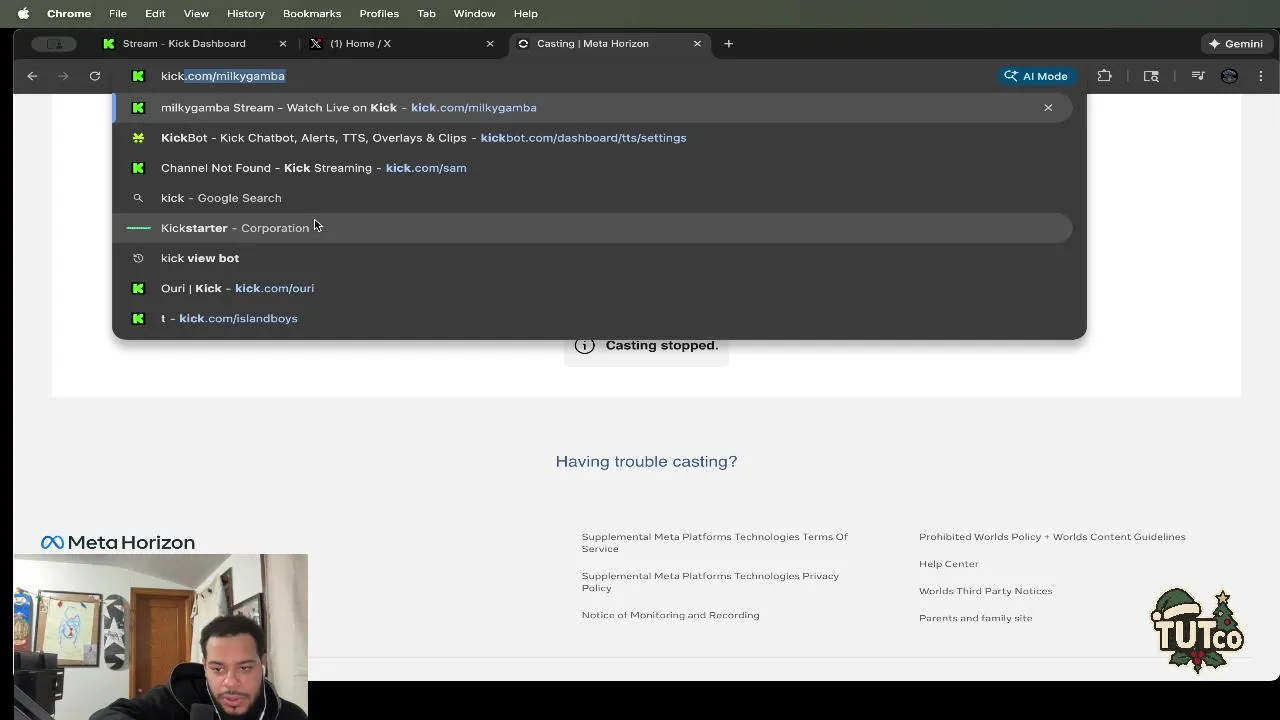Close the Casting | Meta Horizon tab
The width and height of the screenshot is (1280, 720).
[x=697, y=44]
